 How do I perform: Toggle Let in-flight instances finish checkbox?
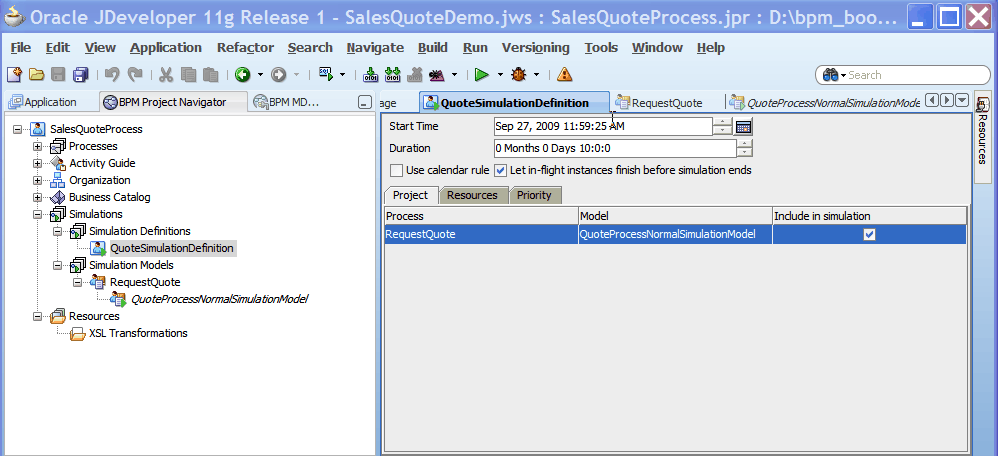pyautogui.click(x=501, y=171)
